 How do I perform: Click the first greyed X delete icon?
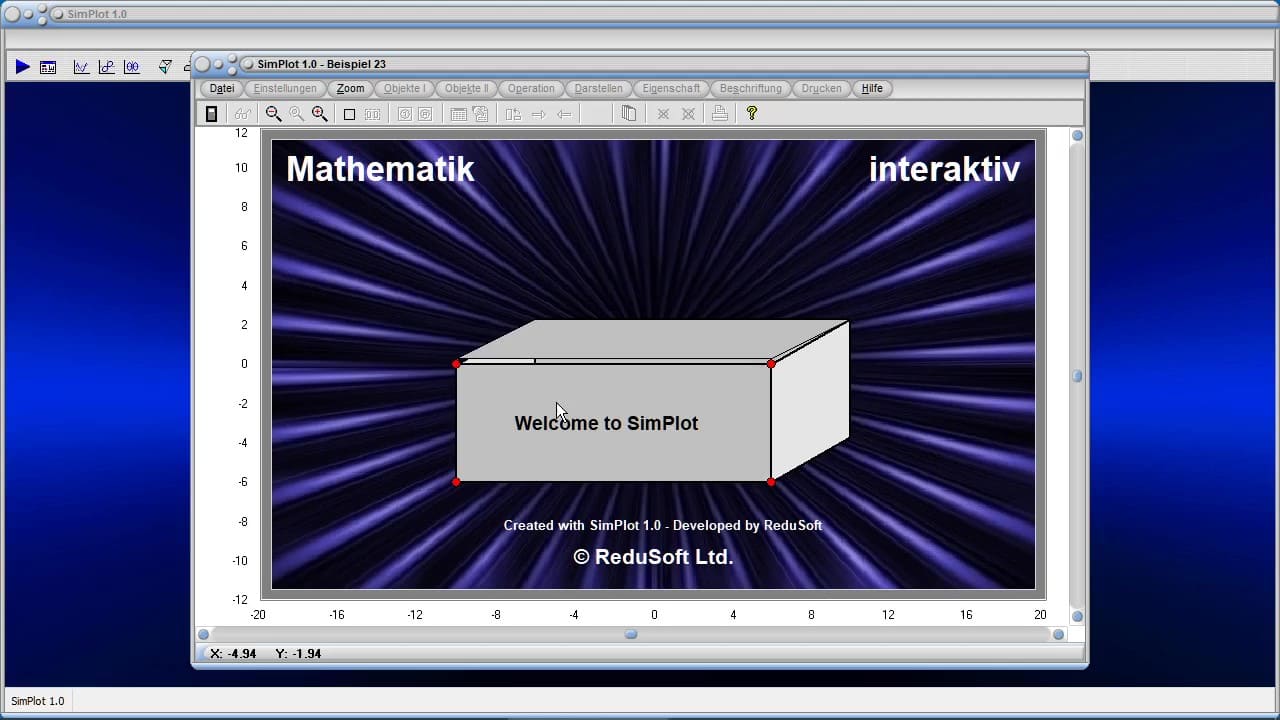pyautogui.click(x=663, y=114)
